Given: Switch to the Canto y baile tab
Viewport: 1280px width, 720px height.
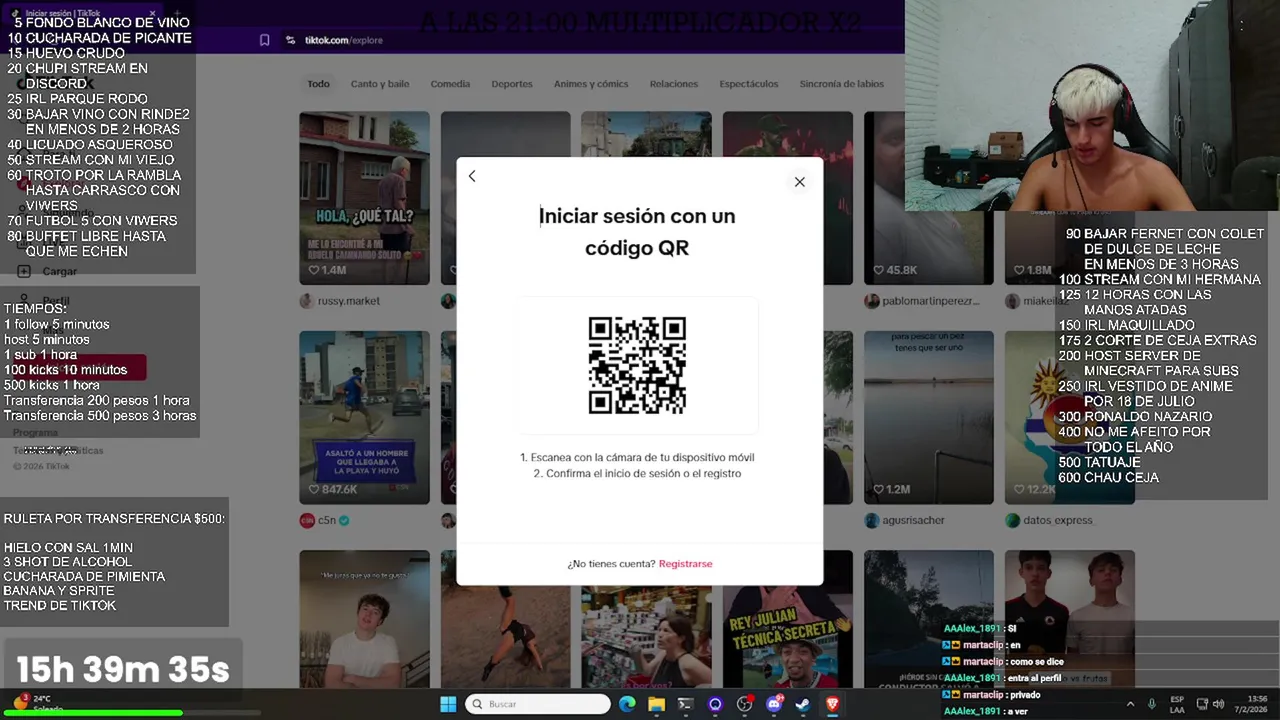Looking at the screenshot, I should [380, 84].
